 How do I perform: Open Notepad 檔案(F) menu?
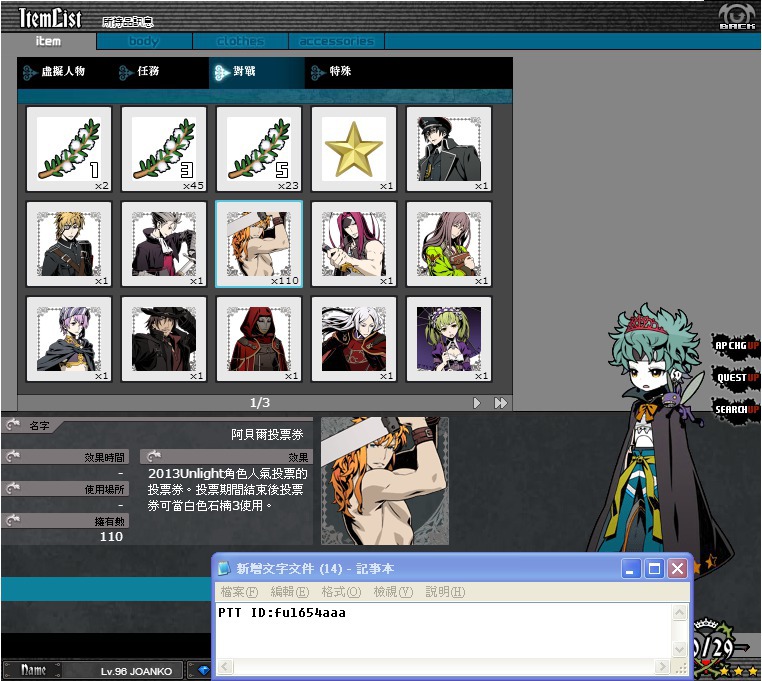point(239,592)
